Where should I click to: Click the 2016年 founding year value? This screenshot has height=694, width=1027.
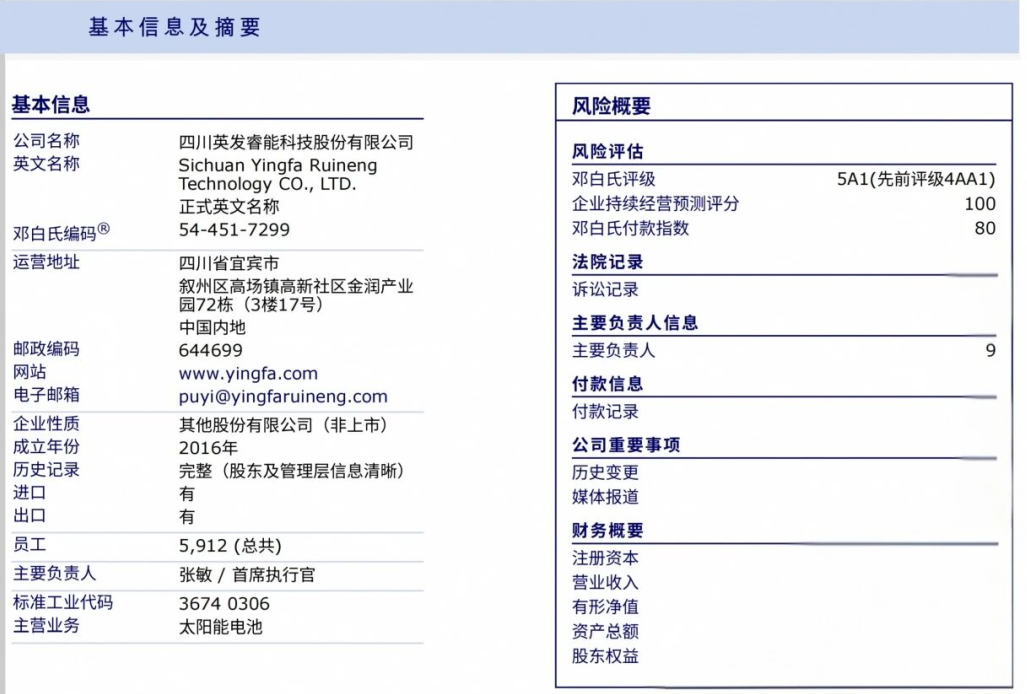point(208,448)
